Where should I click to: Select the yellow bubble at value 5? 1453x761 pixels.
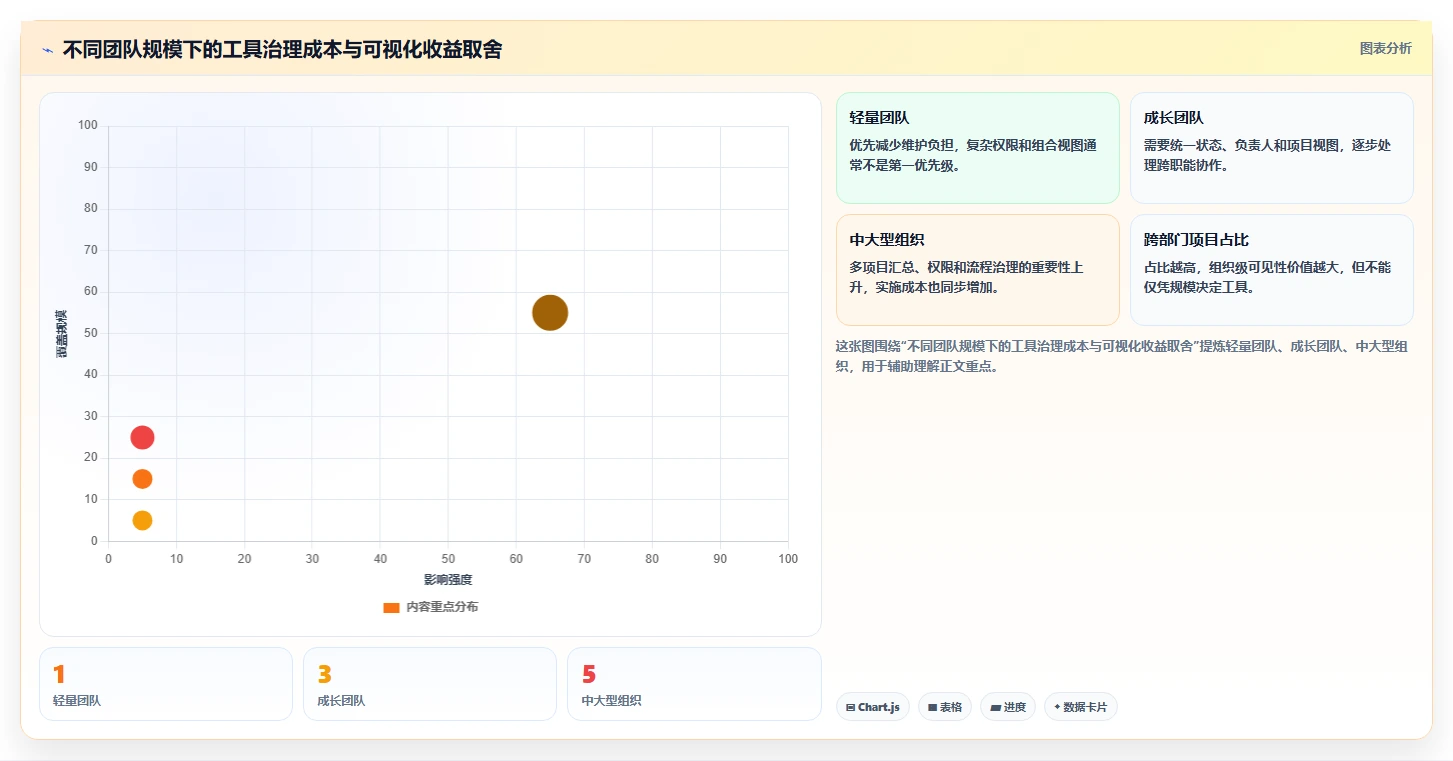tap(142, 520)
